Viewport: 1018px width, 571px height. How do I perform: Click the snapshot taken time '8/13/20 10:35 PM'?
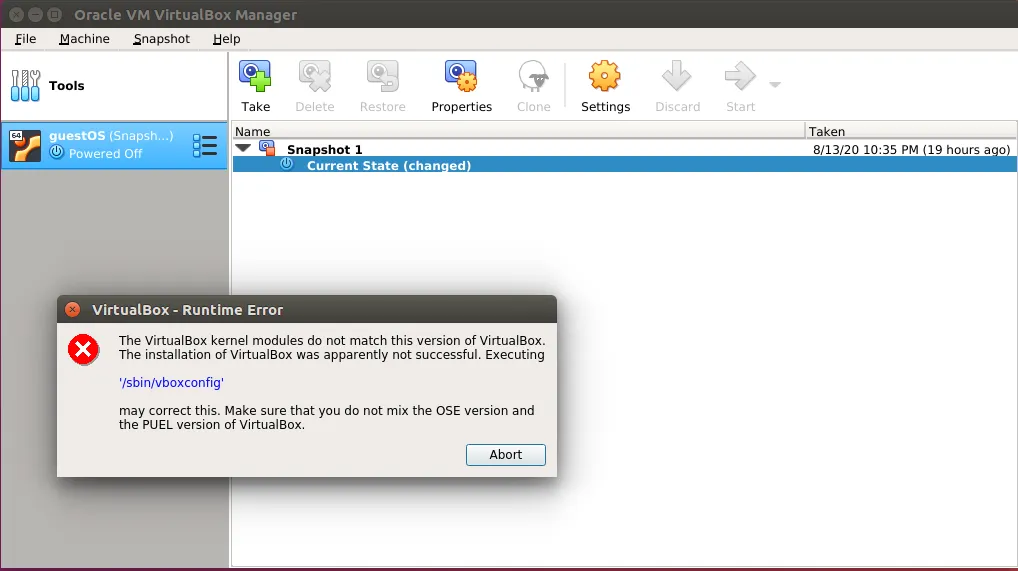click(865, 149)
